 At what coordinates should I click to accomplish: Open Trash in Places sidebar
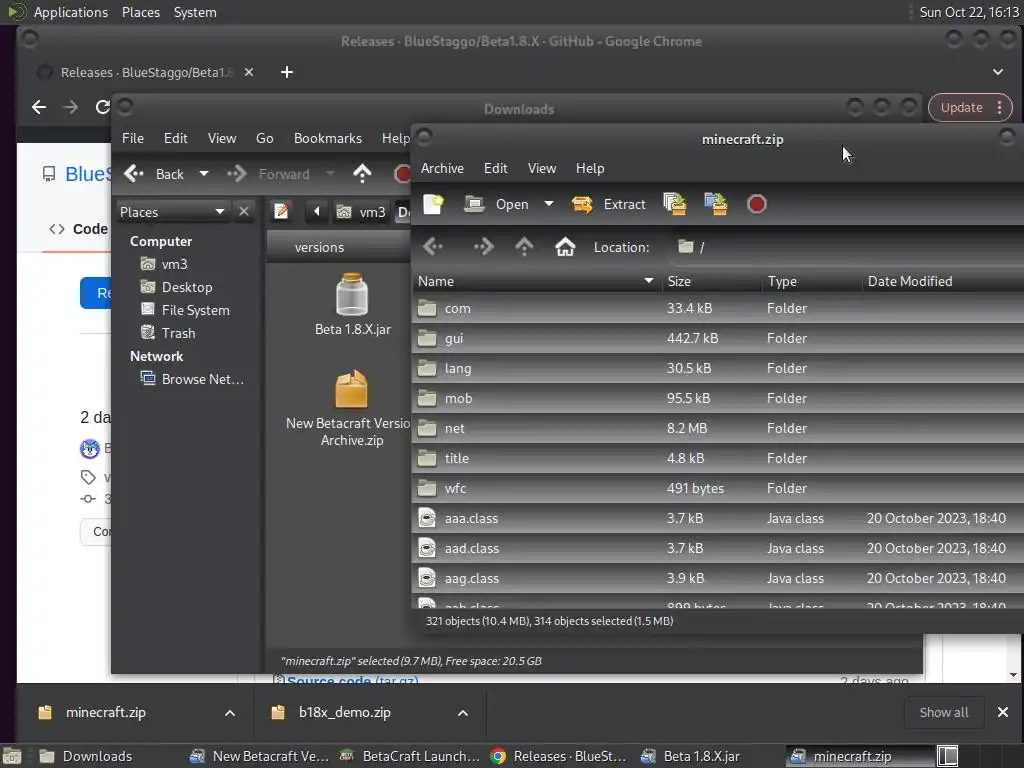click(x=168, y=333)
